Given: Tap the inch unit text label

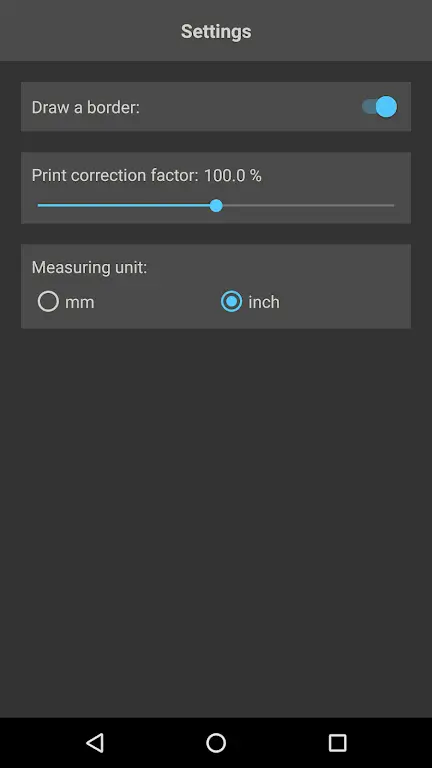Looking at the screenshot, I should coord(264,302).
